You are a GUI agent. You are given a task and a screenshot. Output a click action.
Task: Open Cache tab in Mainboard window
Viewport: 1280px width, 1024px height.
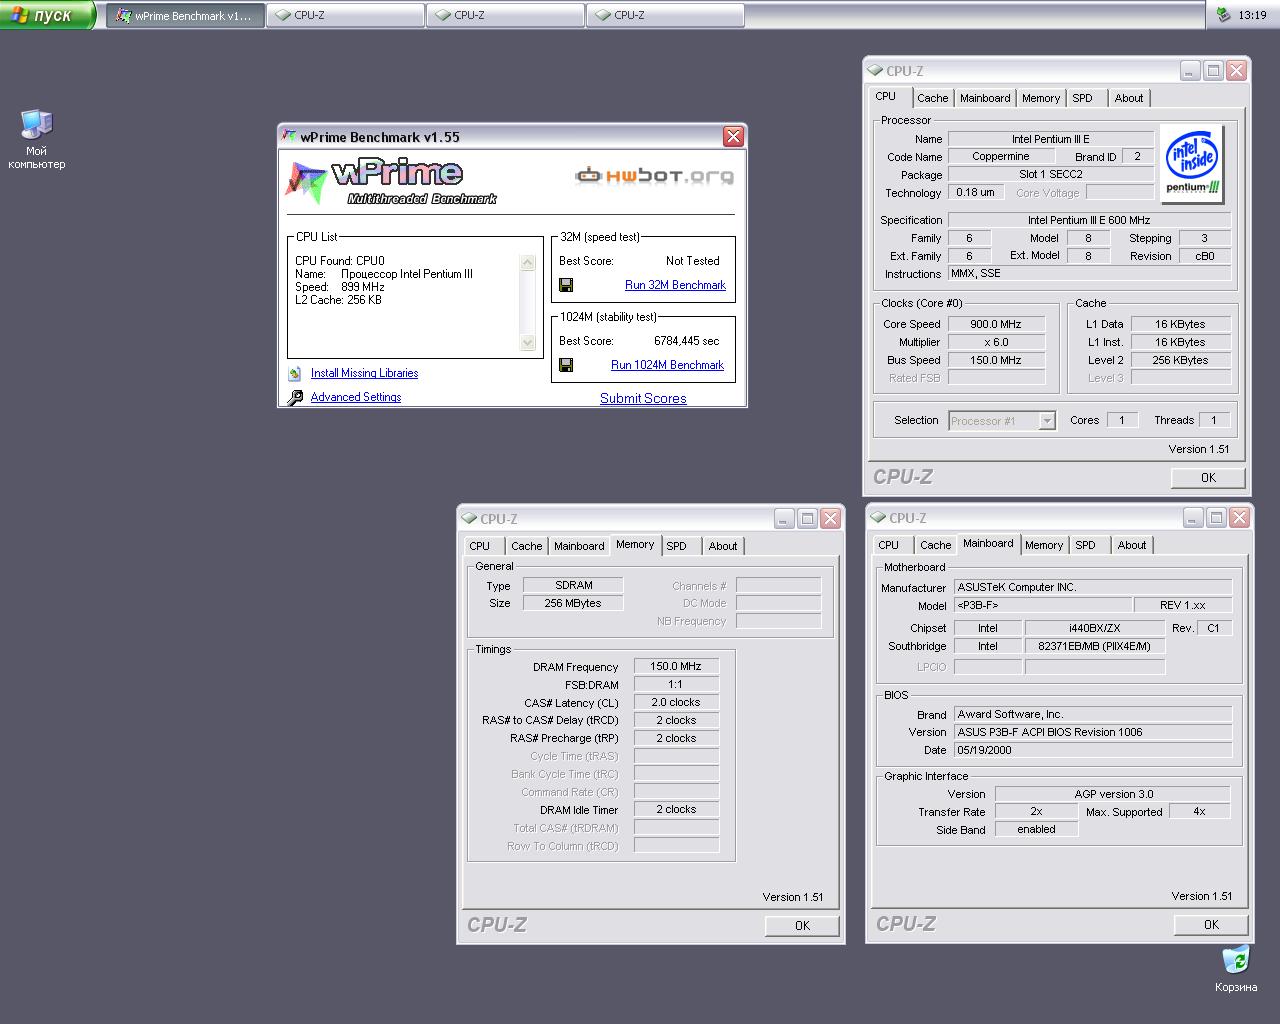click(935, 545)
